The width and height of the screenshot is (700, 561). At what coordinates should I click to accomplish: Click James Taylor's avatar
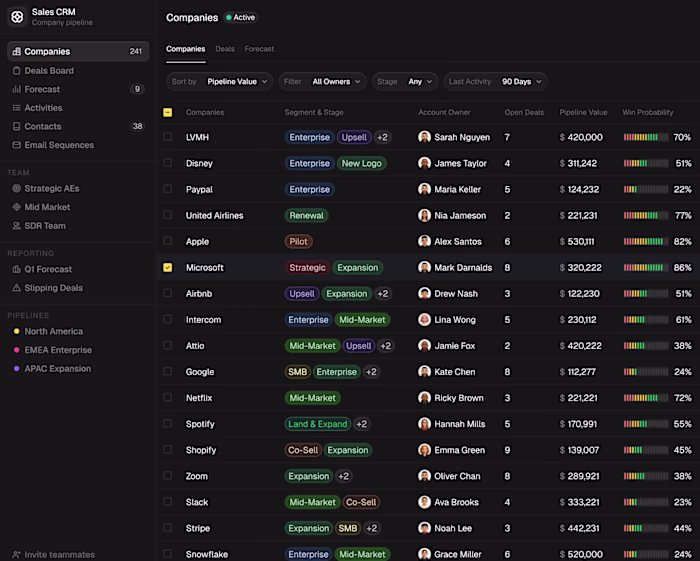pyautogui.click(x=424, y=163)
